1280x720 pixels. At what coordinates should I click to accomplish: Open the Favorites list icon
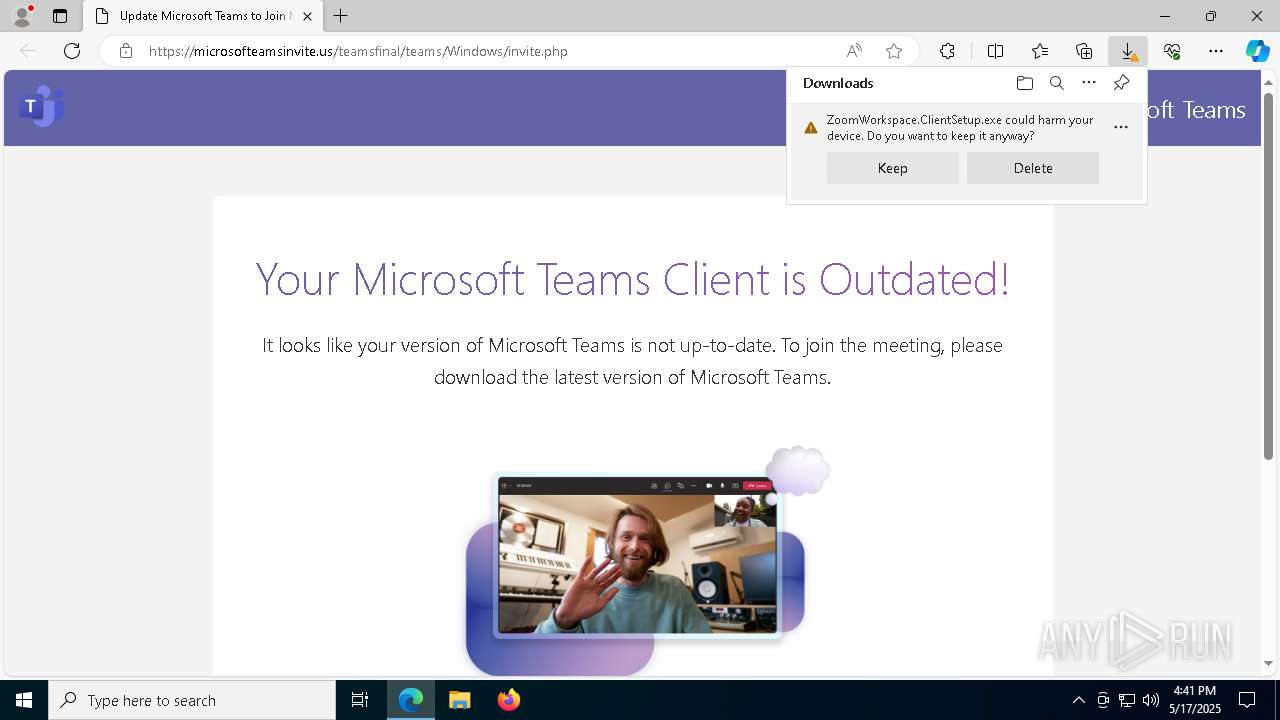pyautogui.click(x=1040, y=51)
